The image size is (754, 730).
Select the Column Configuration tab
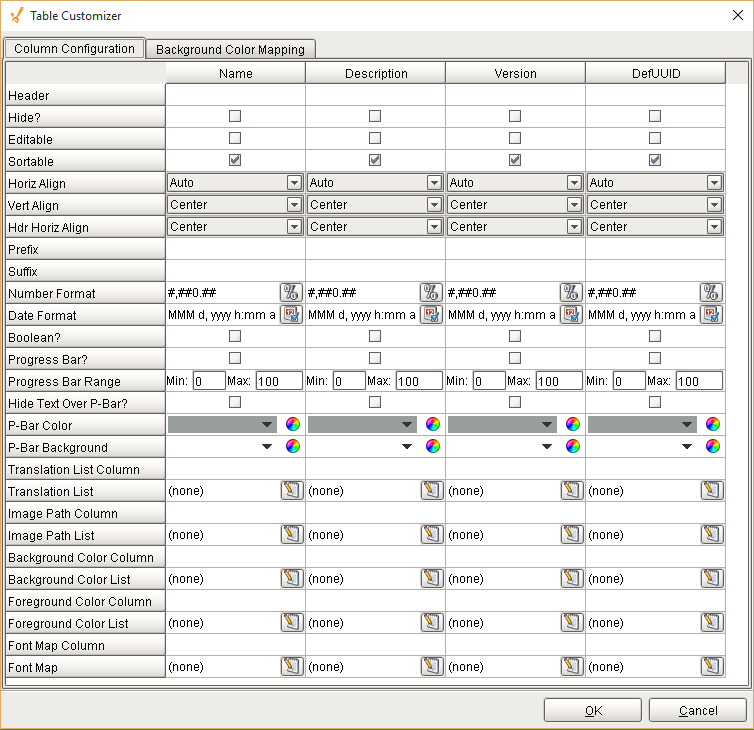point(74,49)
